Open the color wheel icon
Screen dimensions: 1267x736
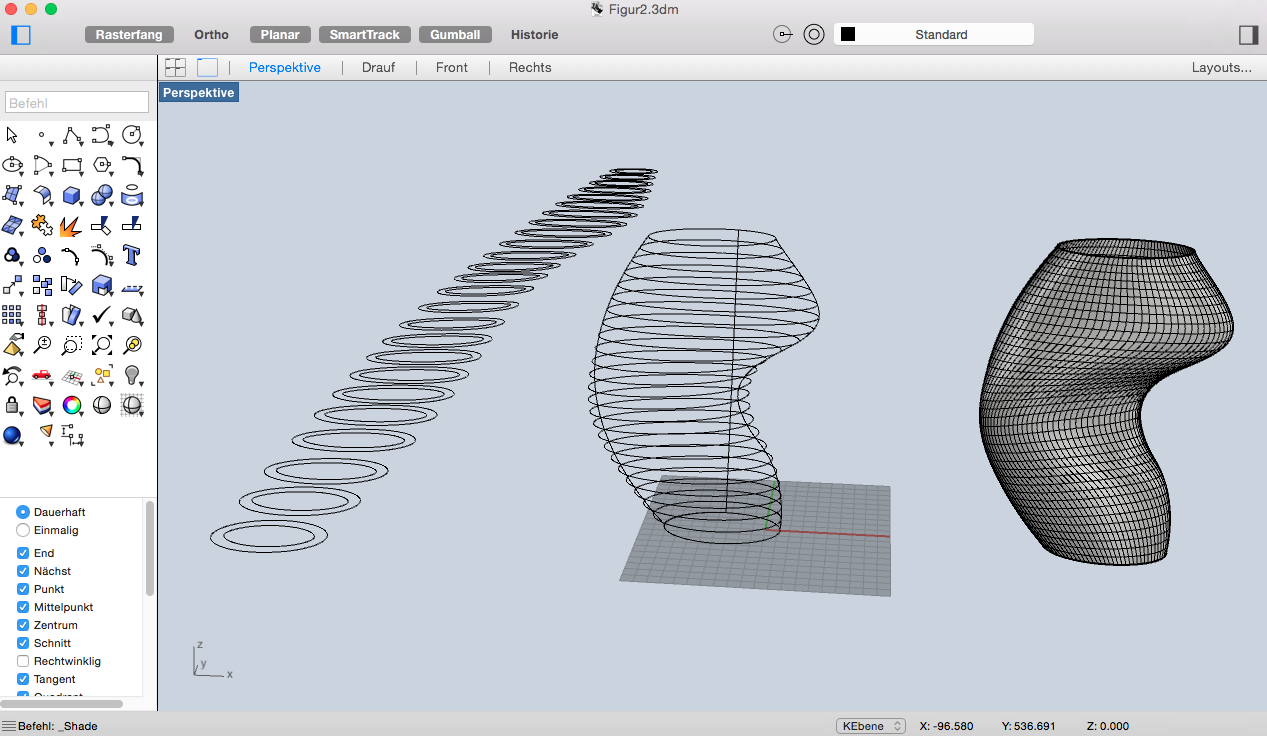(72, 405)
